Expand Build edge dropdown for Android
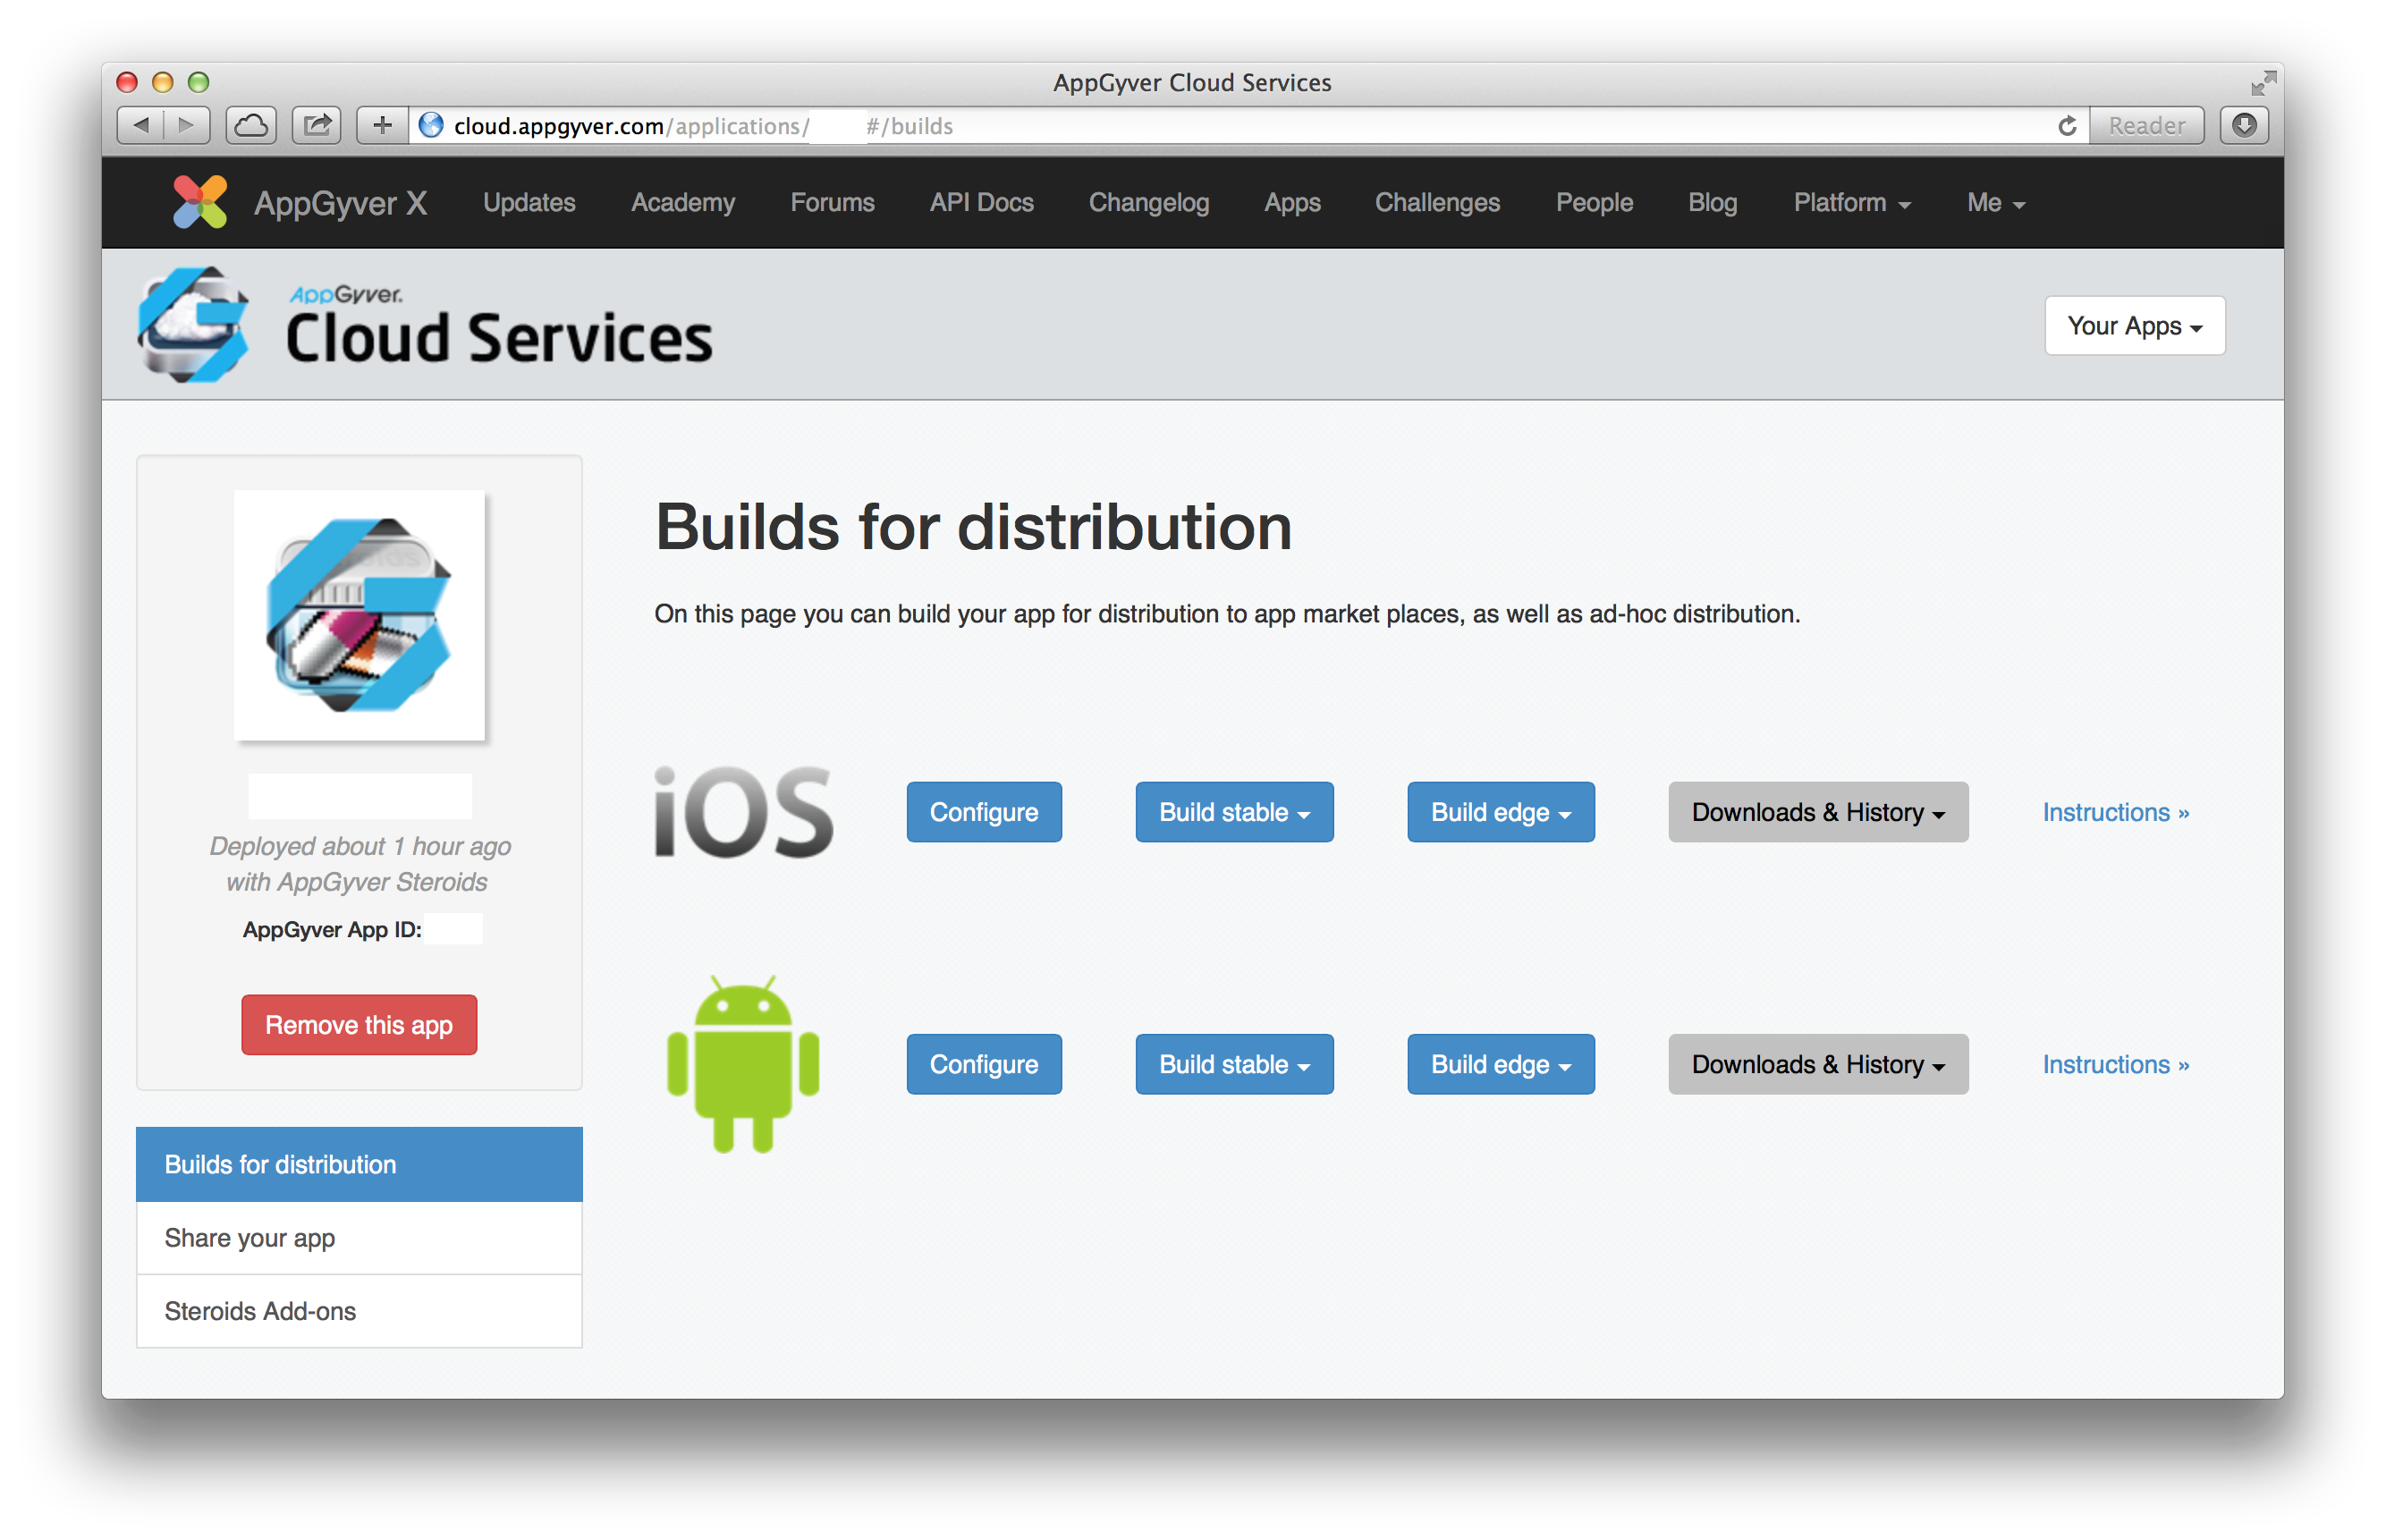Image resolution: width=2386 pixels, height=1540 pixels. tap(1500, 1064)
